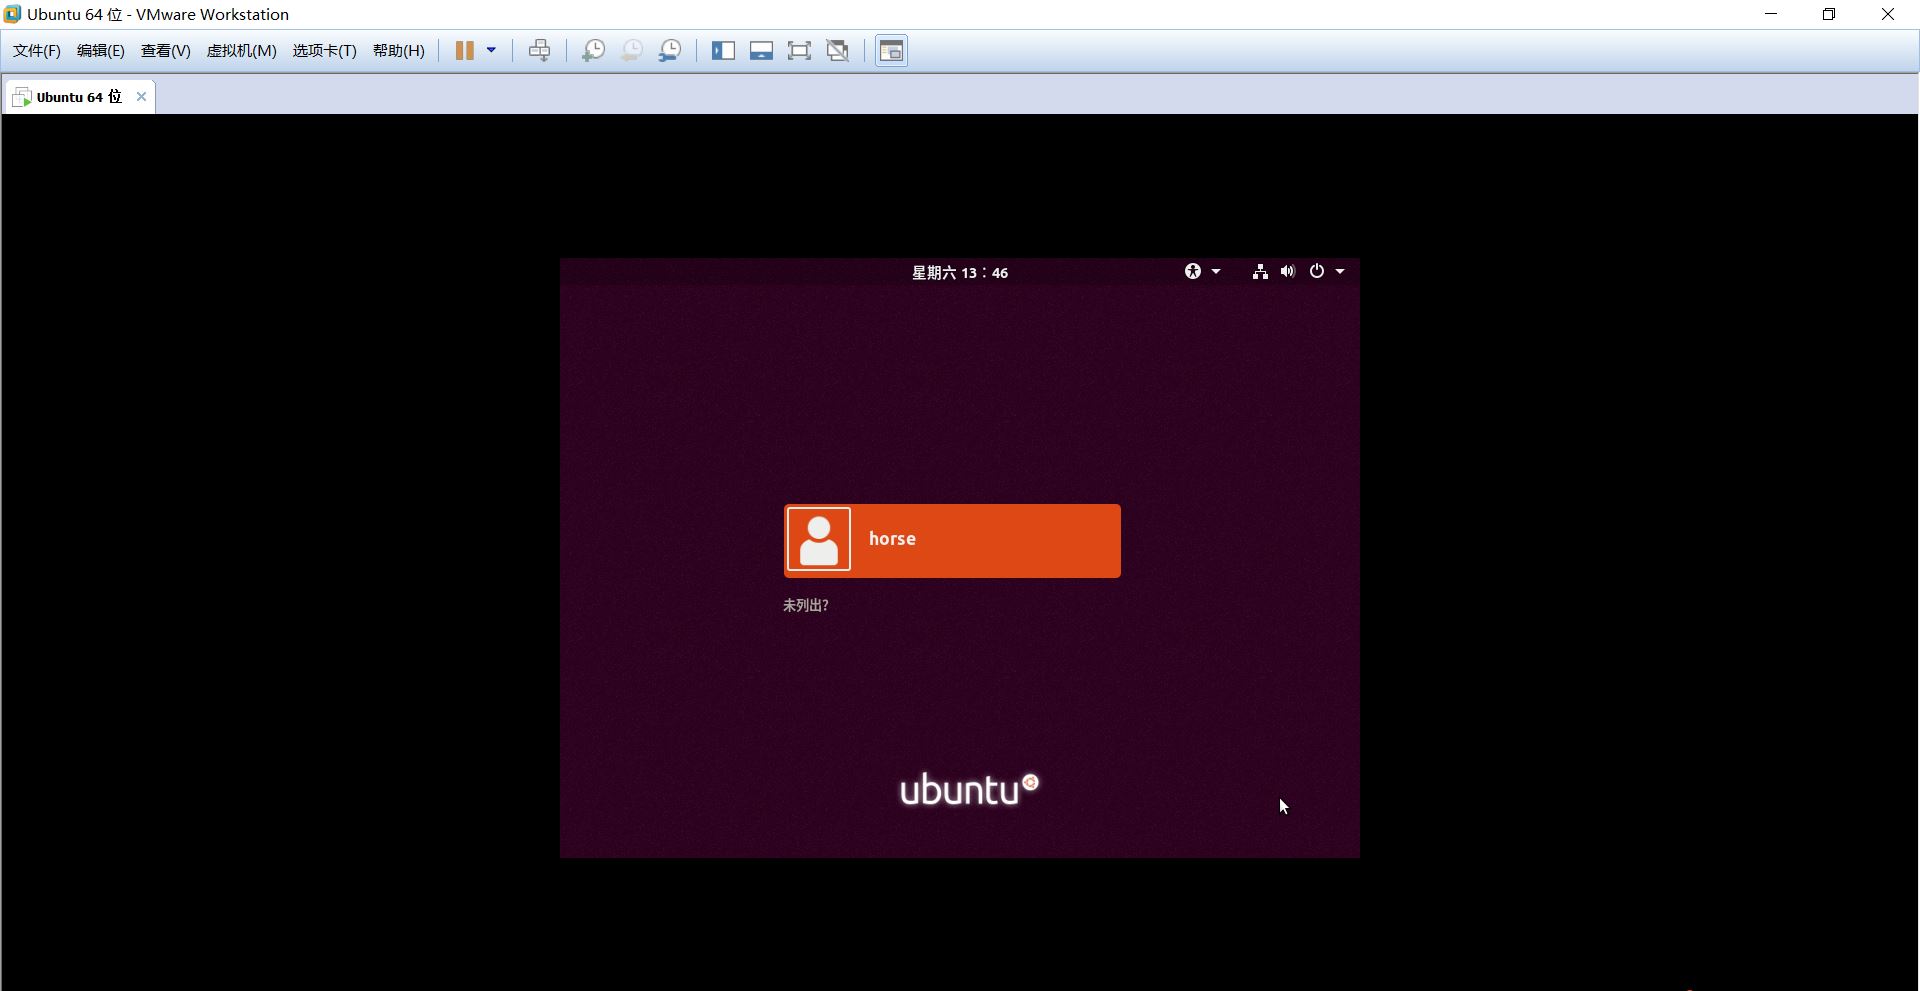Click the 未列出? link
This screenshot has width=1920, height=991.
[805, 605]
